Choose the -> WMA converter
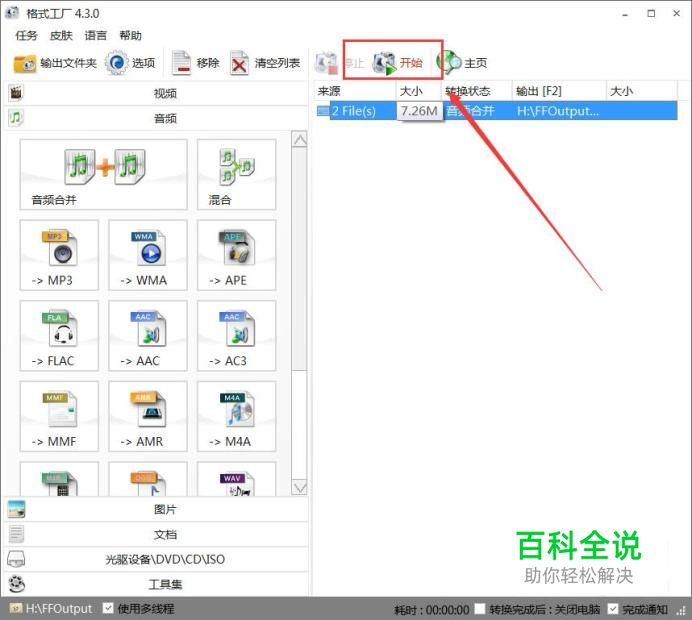692x620 pixels. coord(148,255)
